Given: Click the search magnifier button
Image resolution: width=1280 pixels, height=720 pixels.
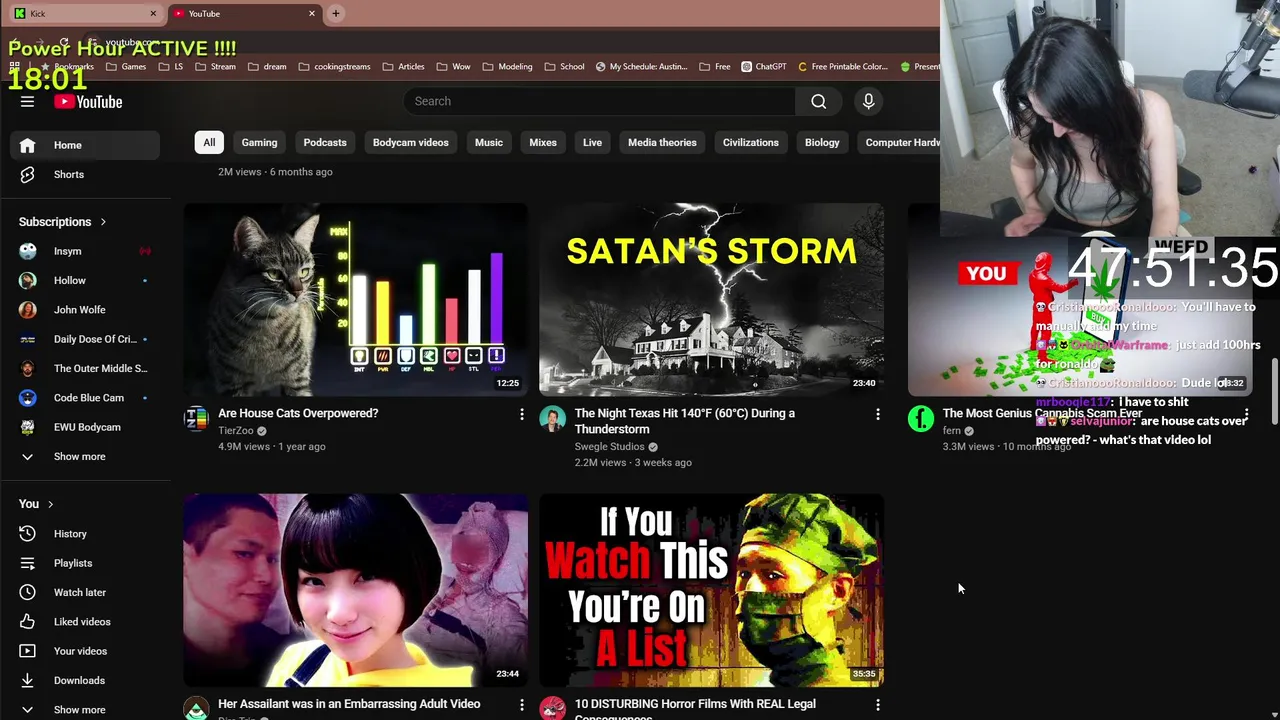Looking at the screenshot, I should 818,101.
